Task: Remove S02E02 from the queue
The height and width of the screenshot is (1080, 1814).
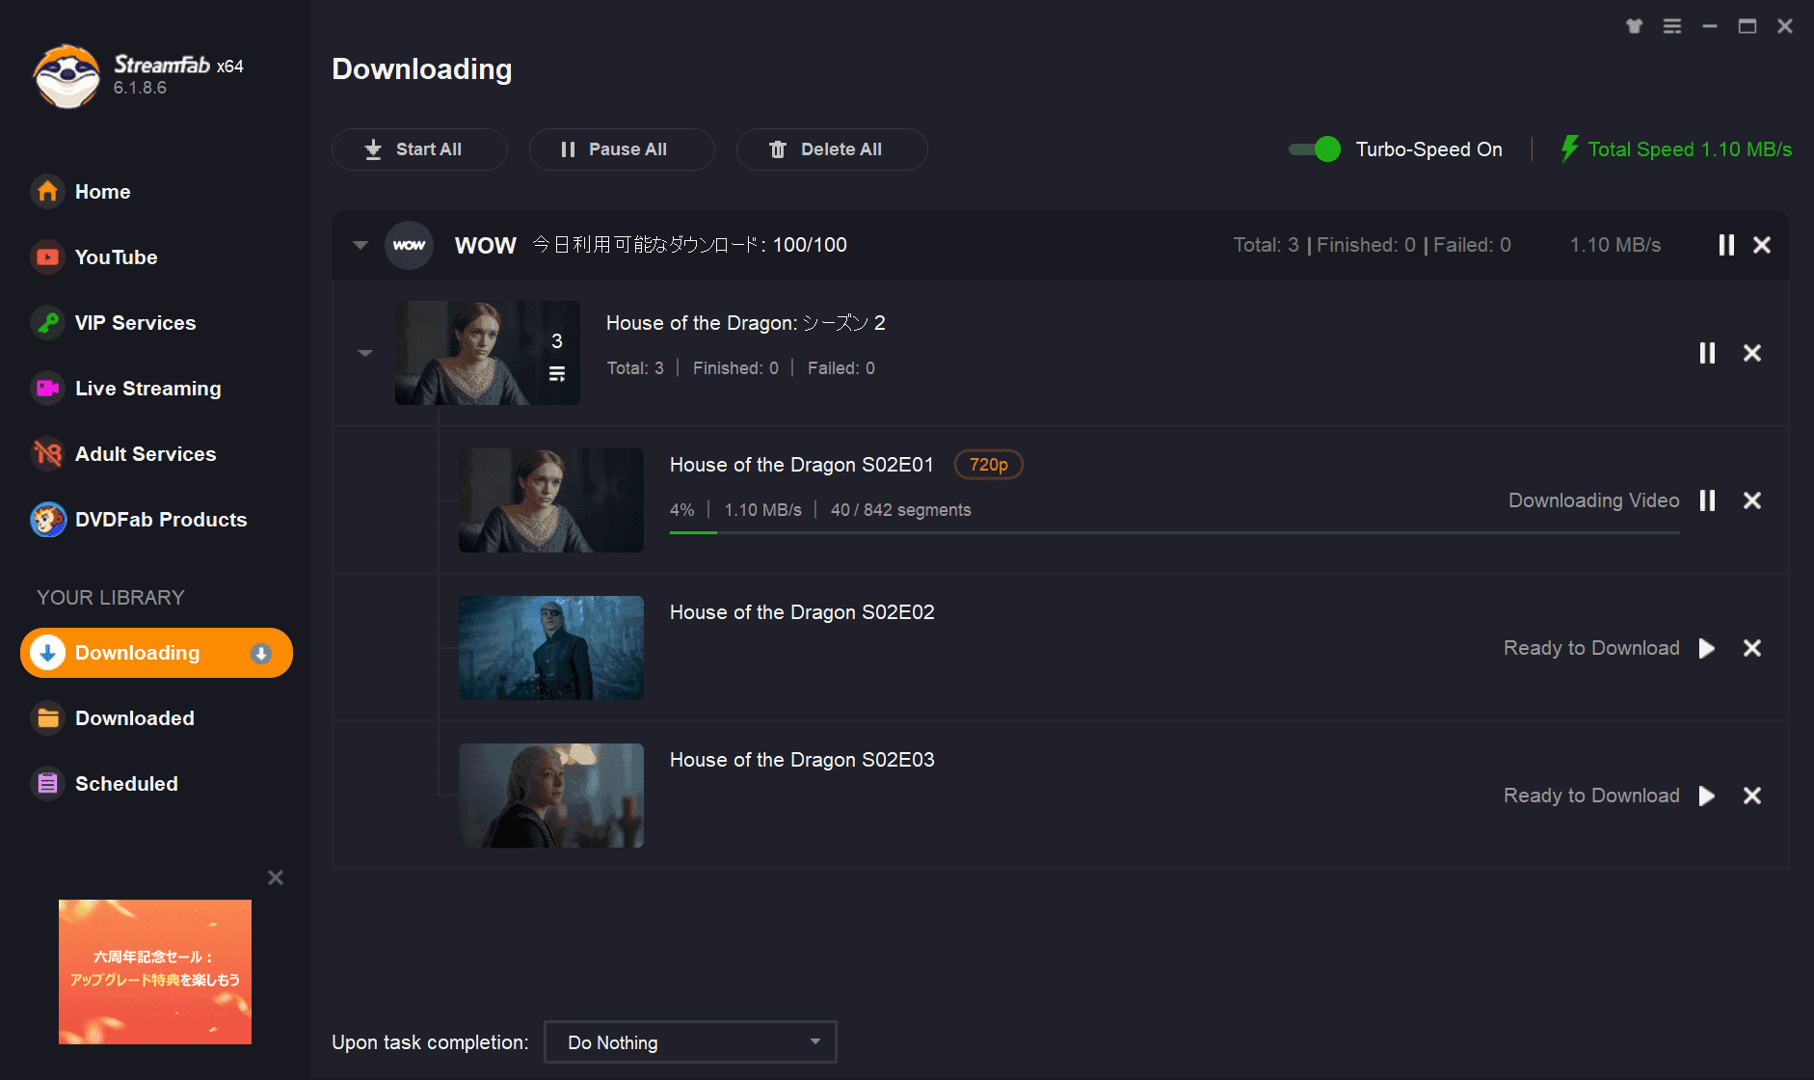Action: tap(1752, 648)
